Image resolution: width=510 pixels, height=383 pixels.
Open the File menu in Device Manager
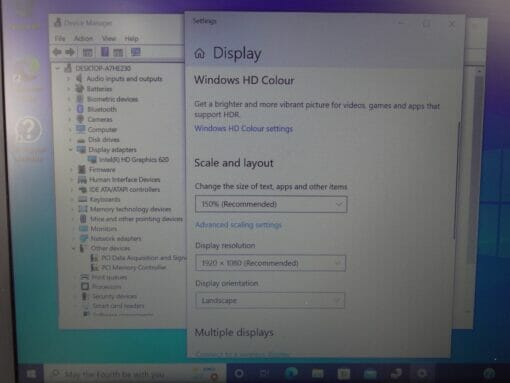(x=60, y=38)
